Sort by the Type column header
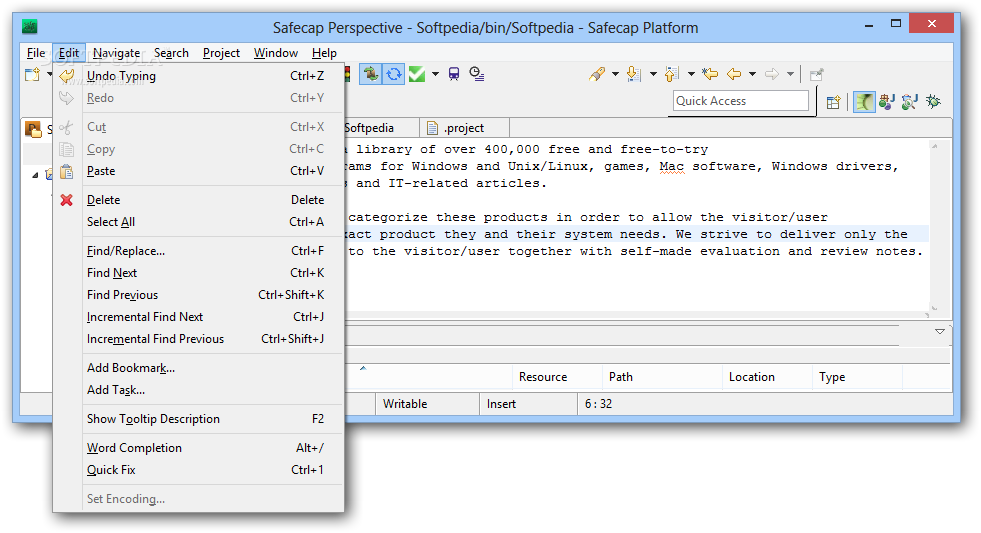981x533 pixels. point(858,377)
